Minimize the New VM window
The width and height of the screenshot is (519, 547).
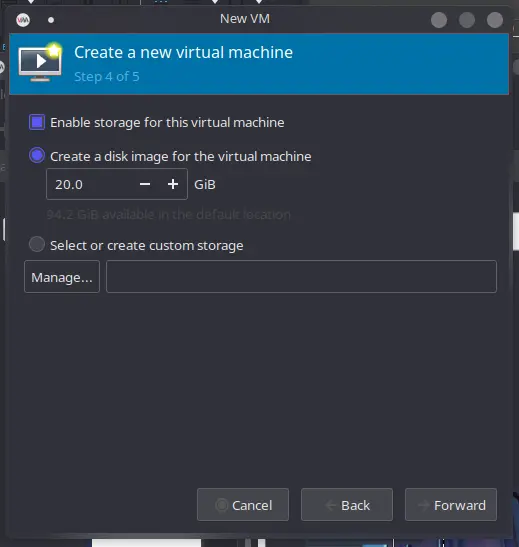pyautogui.click(x=439, y=20)
